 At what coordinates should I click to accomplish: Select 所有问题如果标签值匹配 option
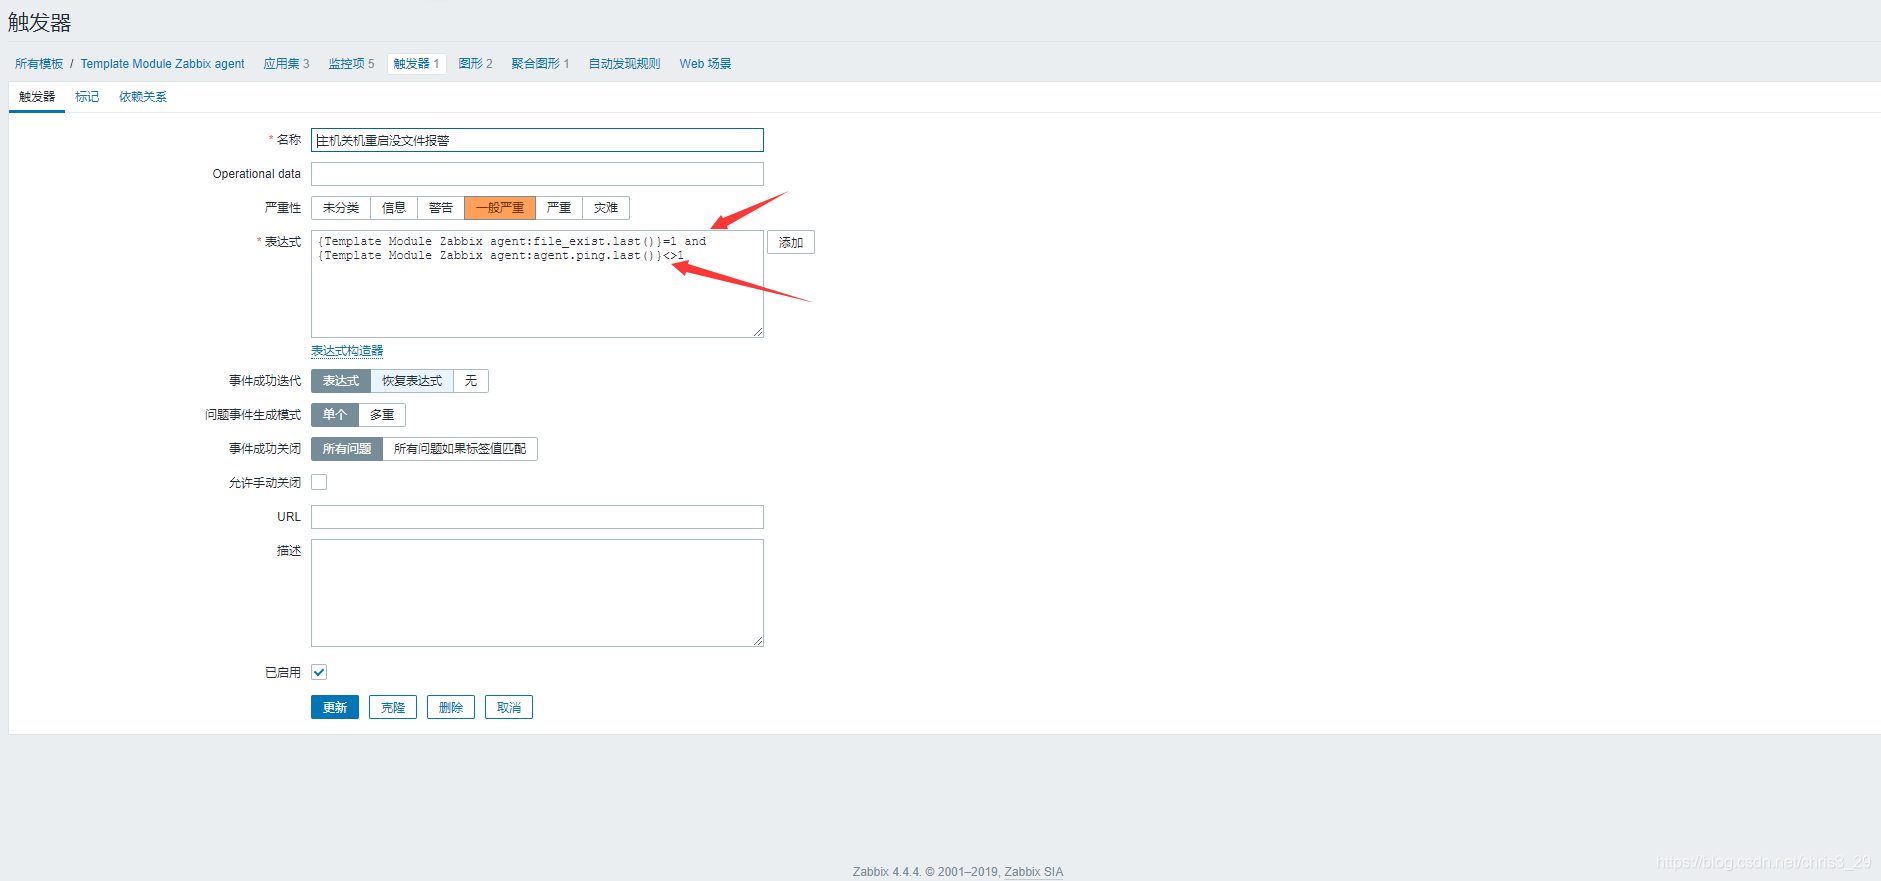pyautogui.click(x=460, y=449)
